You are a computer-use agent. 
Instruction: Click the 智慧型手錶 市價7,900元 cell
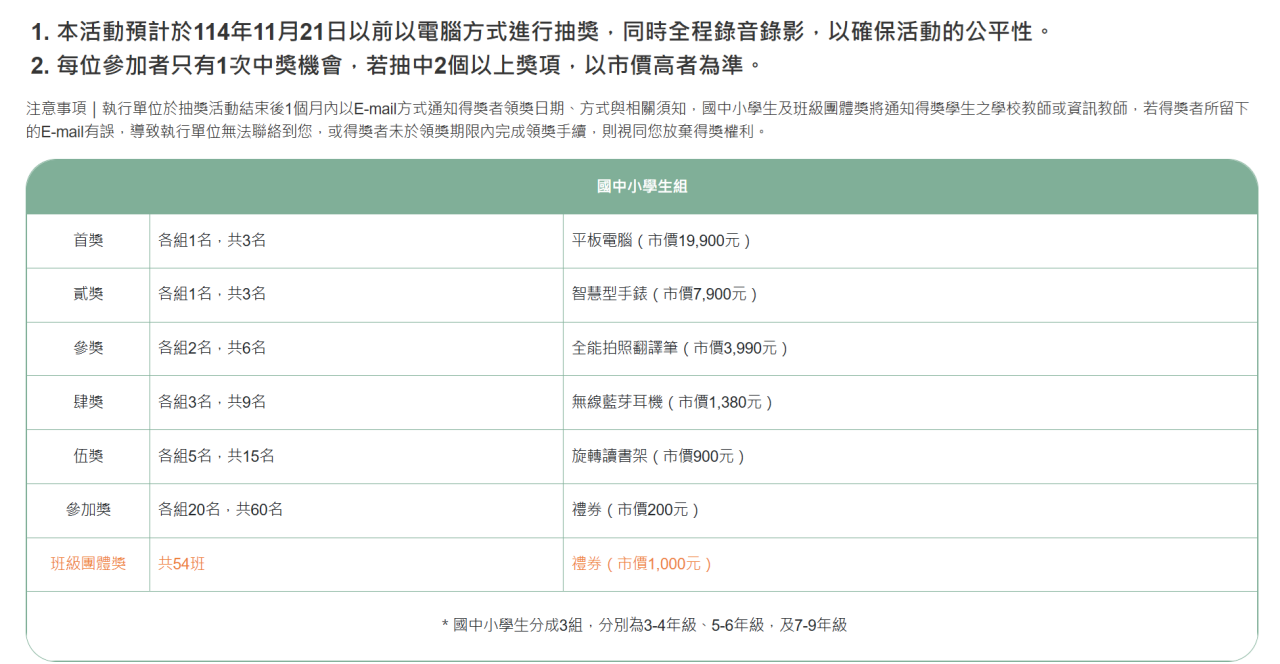click(665, 295)
